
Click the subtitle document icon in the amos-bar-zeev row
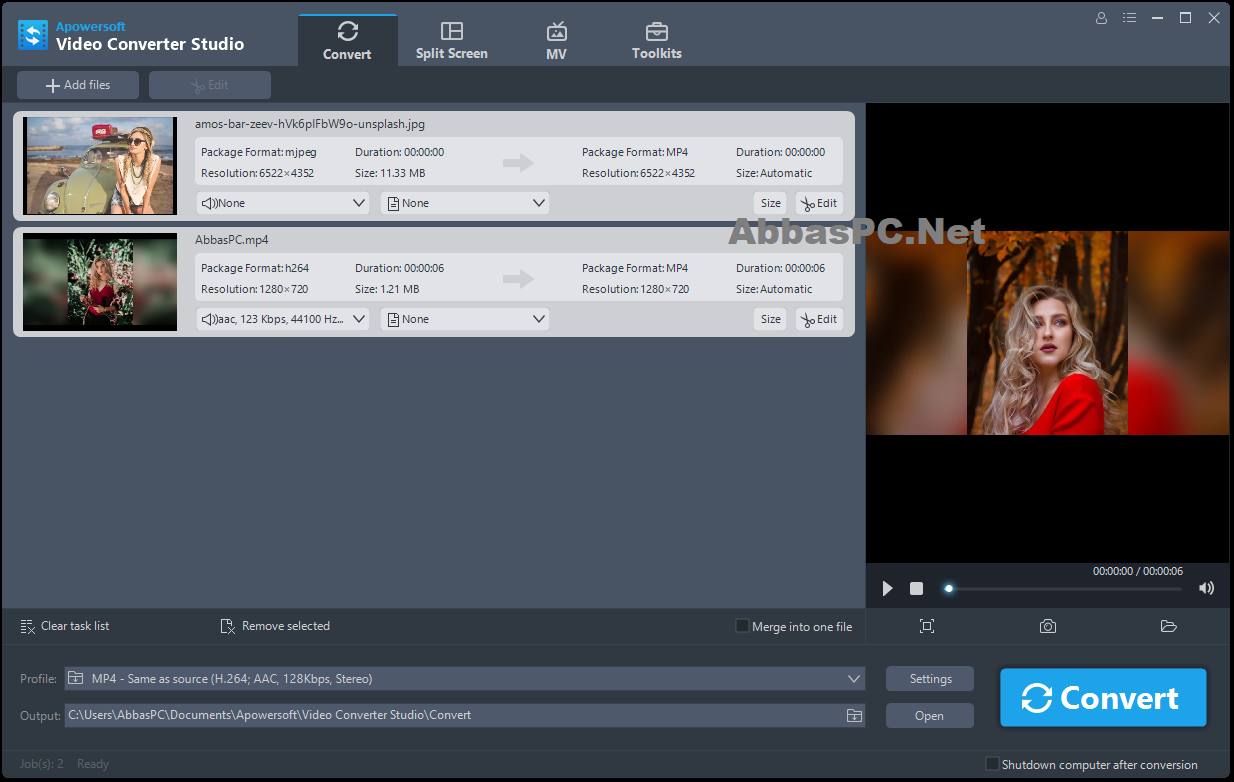(x=392, y=203)
